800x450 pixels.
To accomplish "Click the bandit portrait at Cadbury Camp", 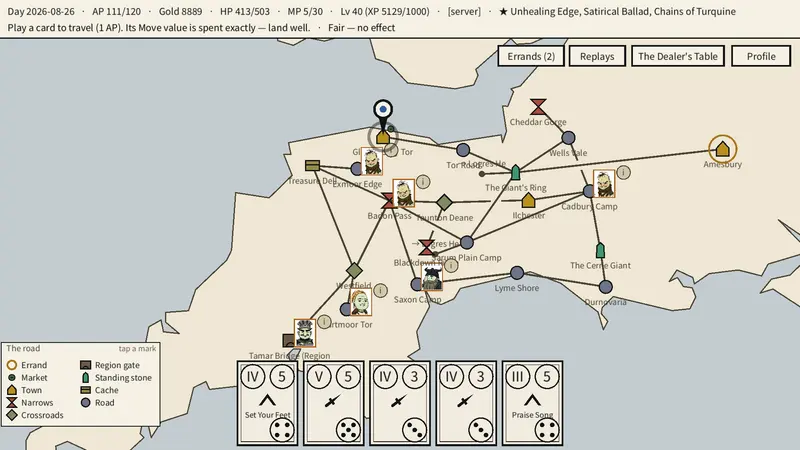I will tap(604, 184).
